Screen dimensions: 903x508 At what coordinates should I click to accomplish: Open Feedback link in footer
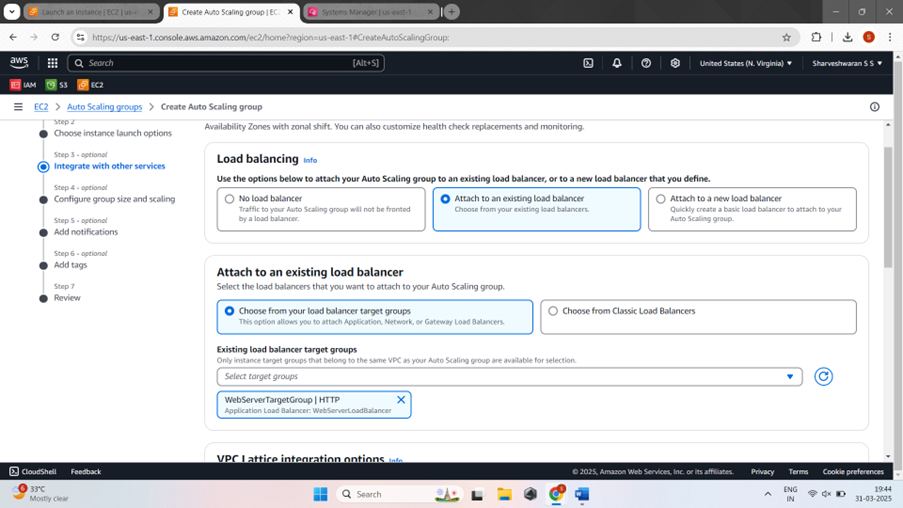[86, 471]
